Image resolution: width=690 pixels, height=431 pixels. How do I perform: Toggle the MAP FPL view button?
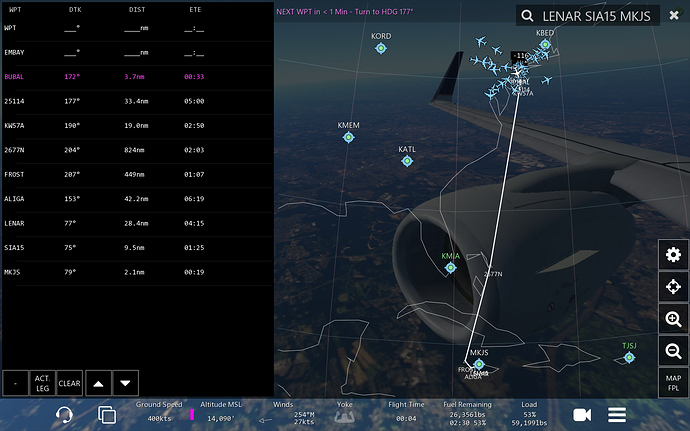[673, 383]
